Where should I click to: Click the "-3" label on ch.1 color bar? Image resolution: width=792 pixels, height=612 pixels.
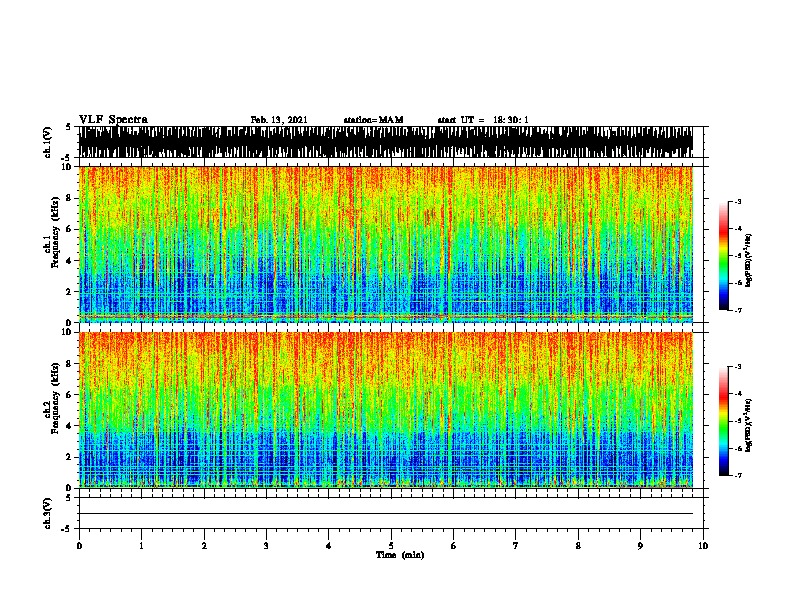click(x=738, y=202)
